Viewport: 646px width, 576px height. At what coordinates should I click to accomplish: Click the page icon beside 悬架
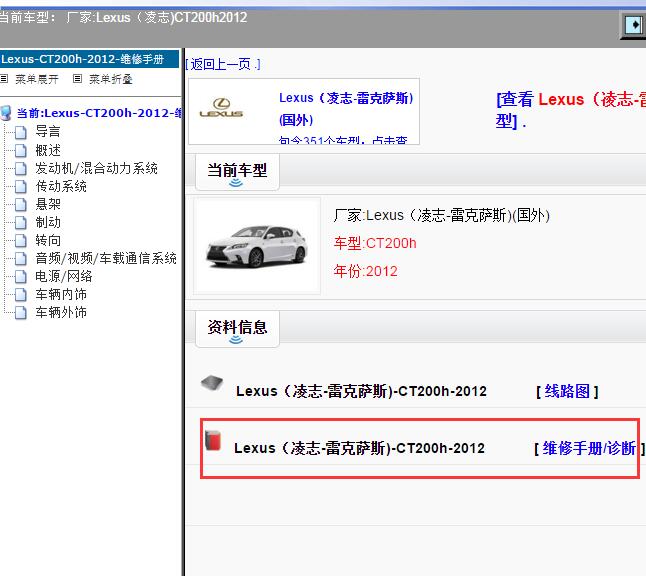pos(21,204)
